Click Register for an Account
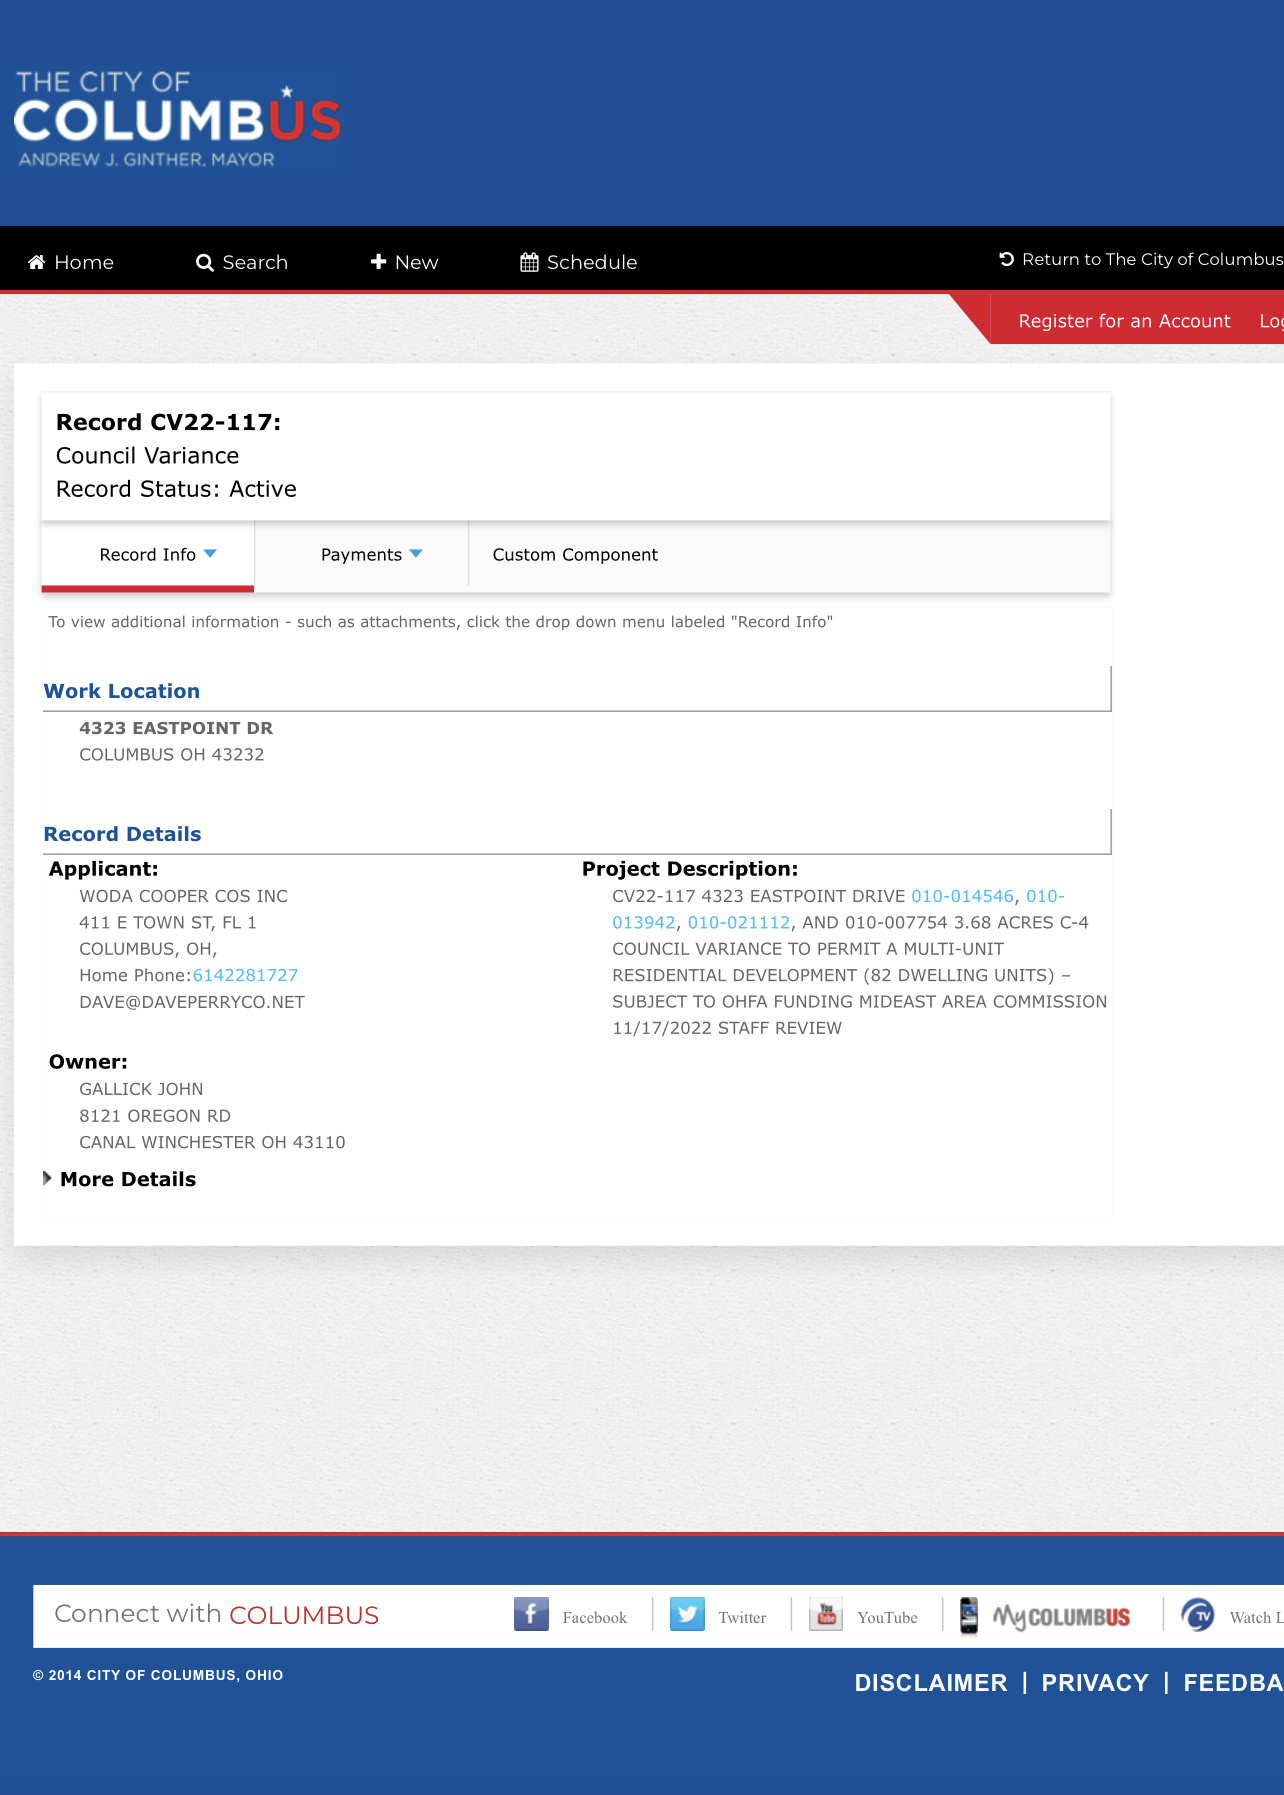1284x1795 pixels. (1124, 321)
